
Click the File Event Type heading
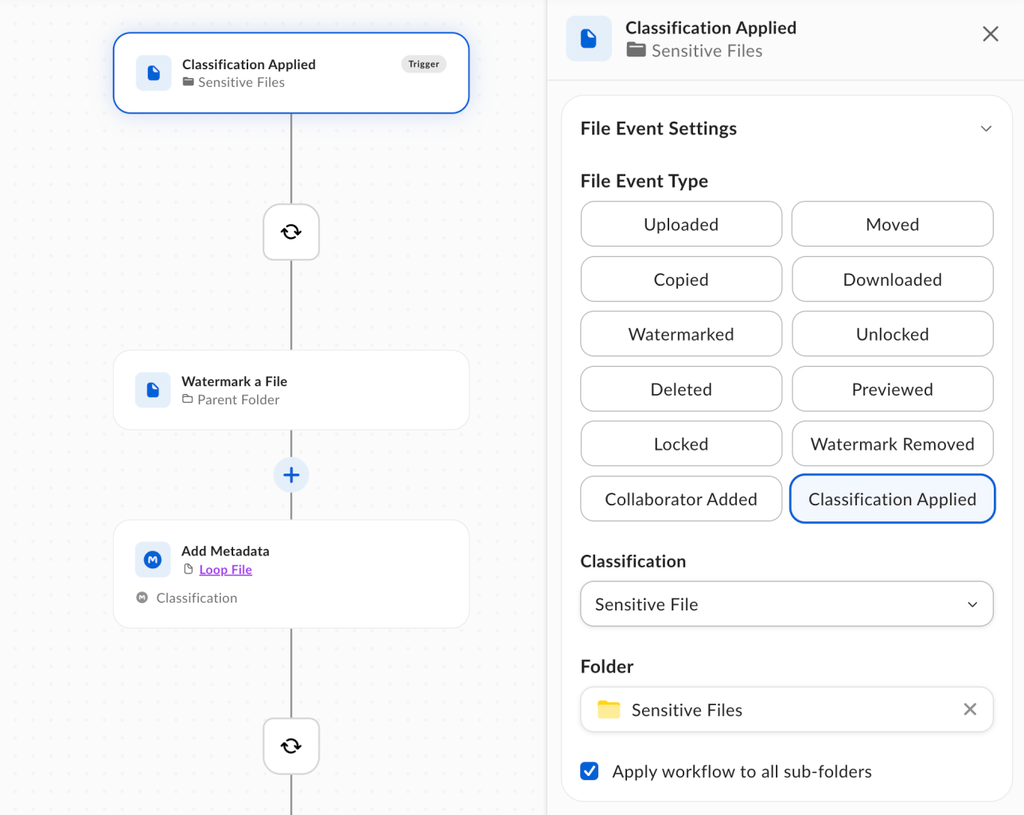644,181
